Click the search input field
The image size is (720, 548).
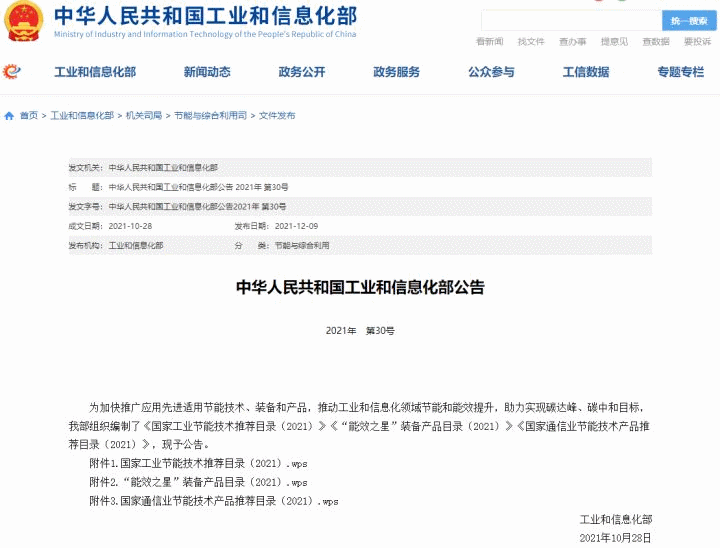point(571,21)
